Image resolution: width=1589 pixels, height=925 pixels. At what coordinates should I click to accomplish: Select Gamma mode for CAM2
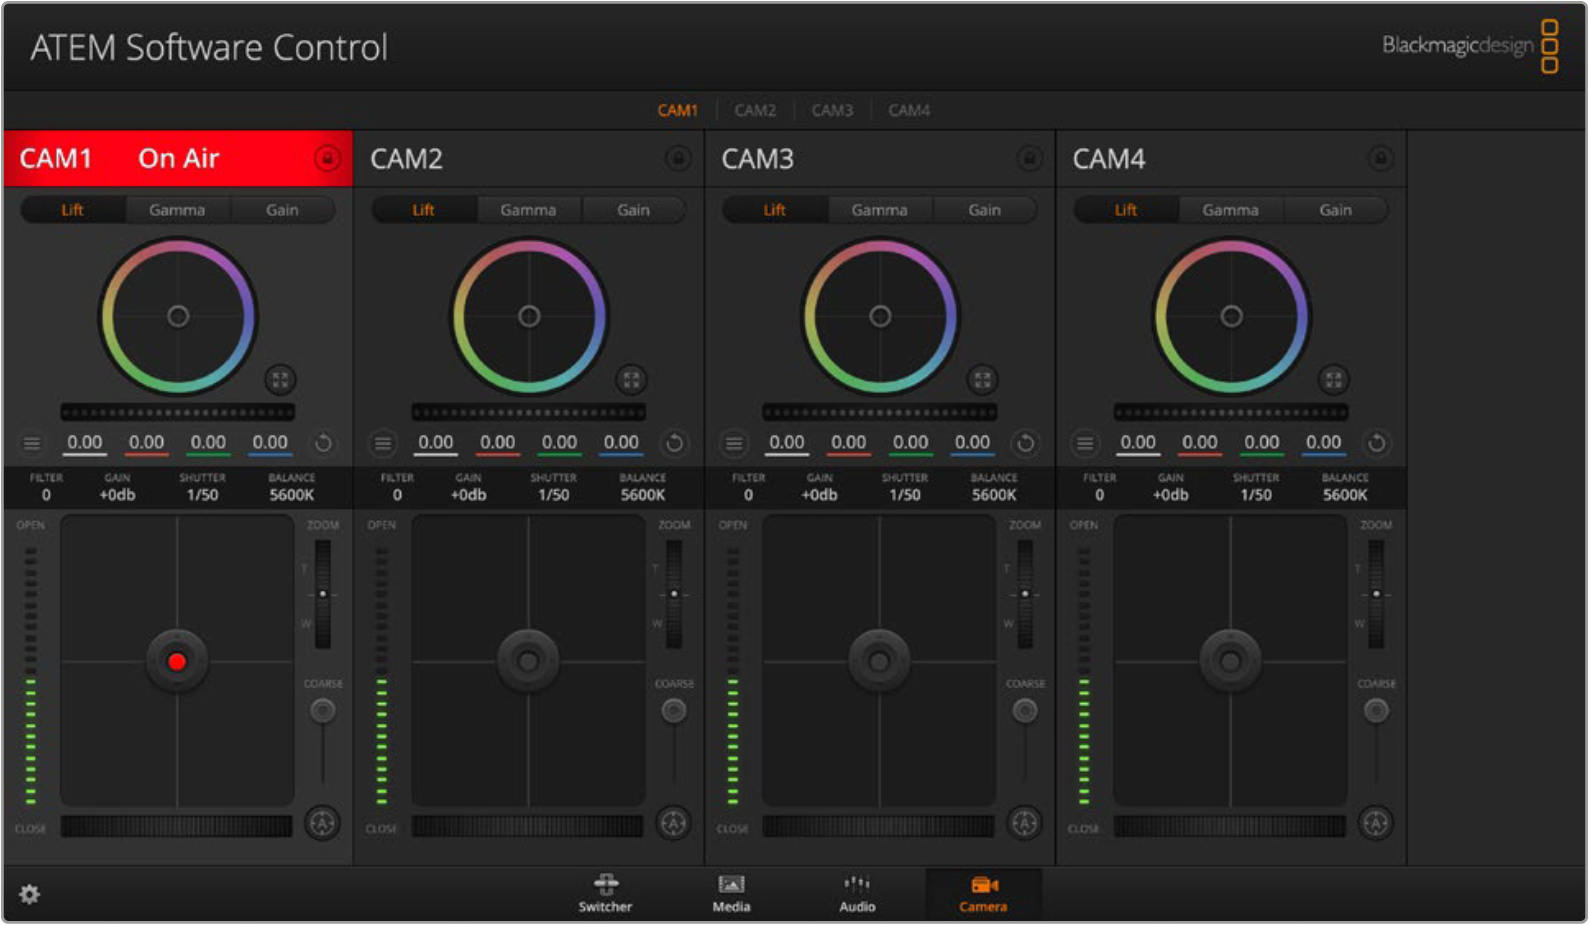528,210
